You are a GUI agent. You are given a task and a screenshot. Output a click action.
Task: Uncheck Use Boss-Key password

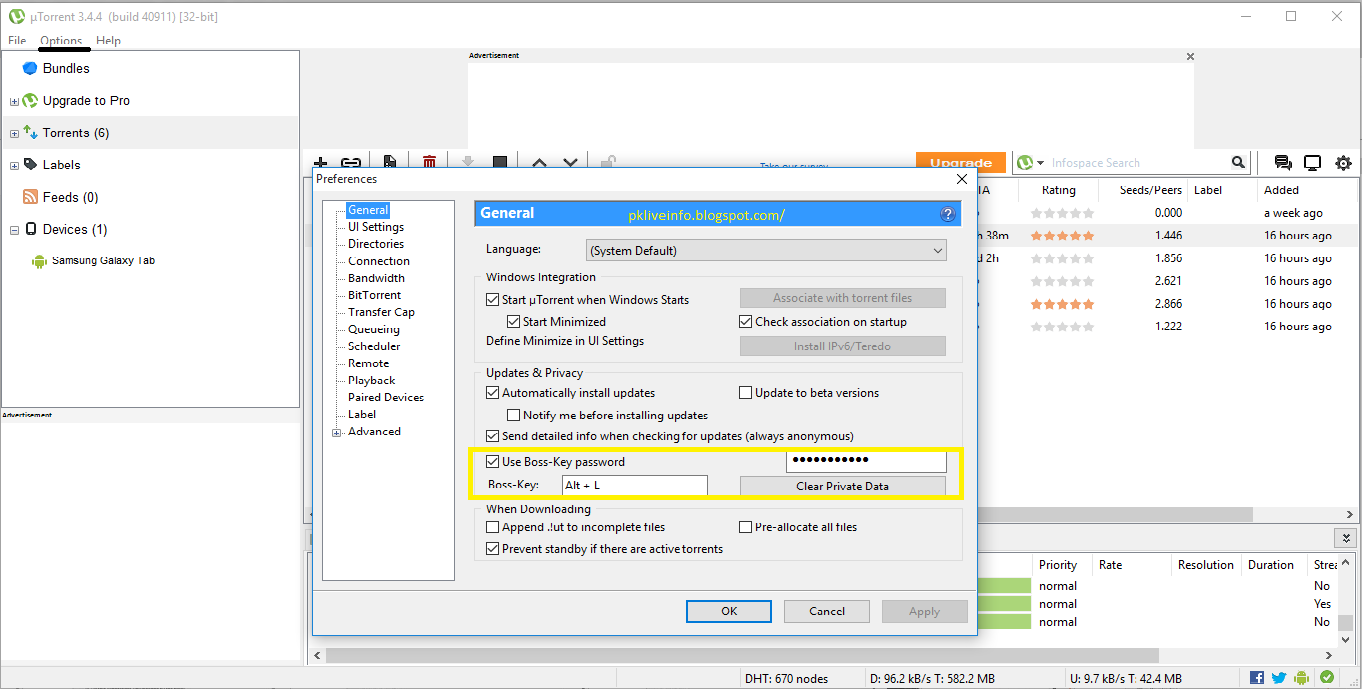pos(492,462)
